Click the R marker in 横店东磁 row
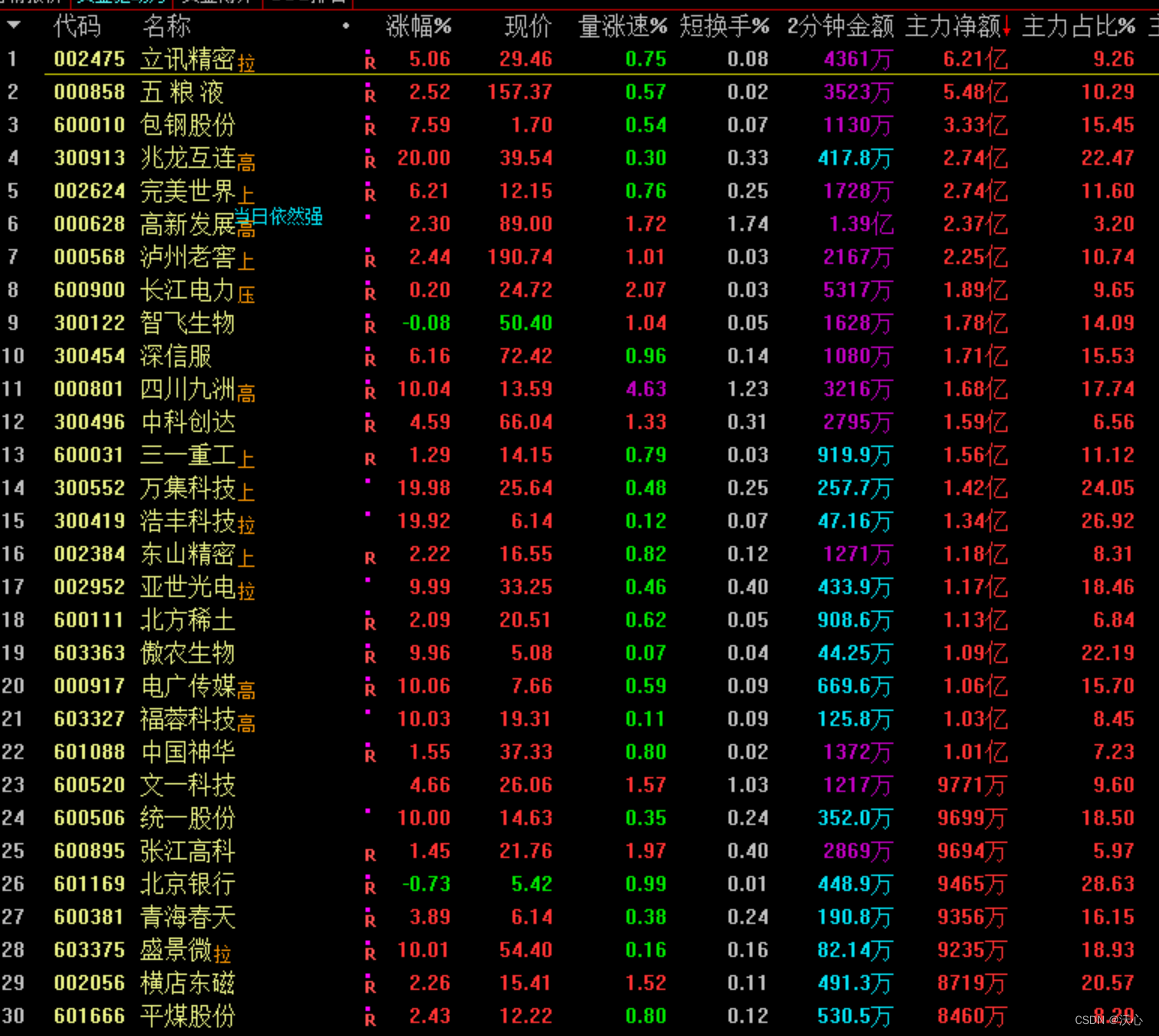 pos(370,986)
